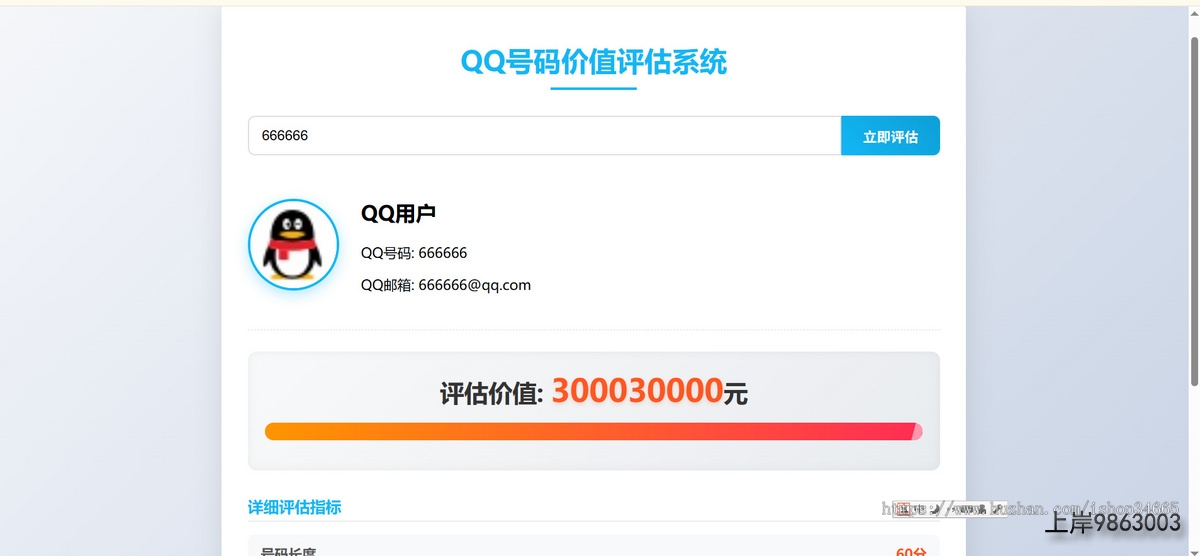Click the QQ用户 nickname heading
This screenshot has height=556, width=1200.
coord(398,213)
